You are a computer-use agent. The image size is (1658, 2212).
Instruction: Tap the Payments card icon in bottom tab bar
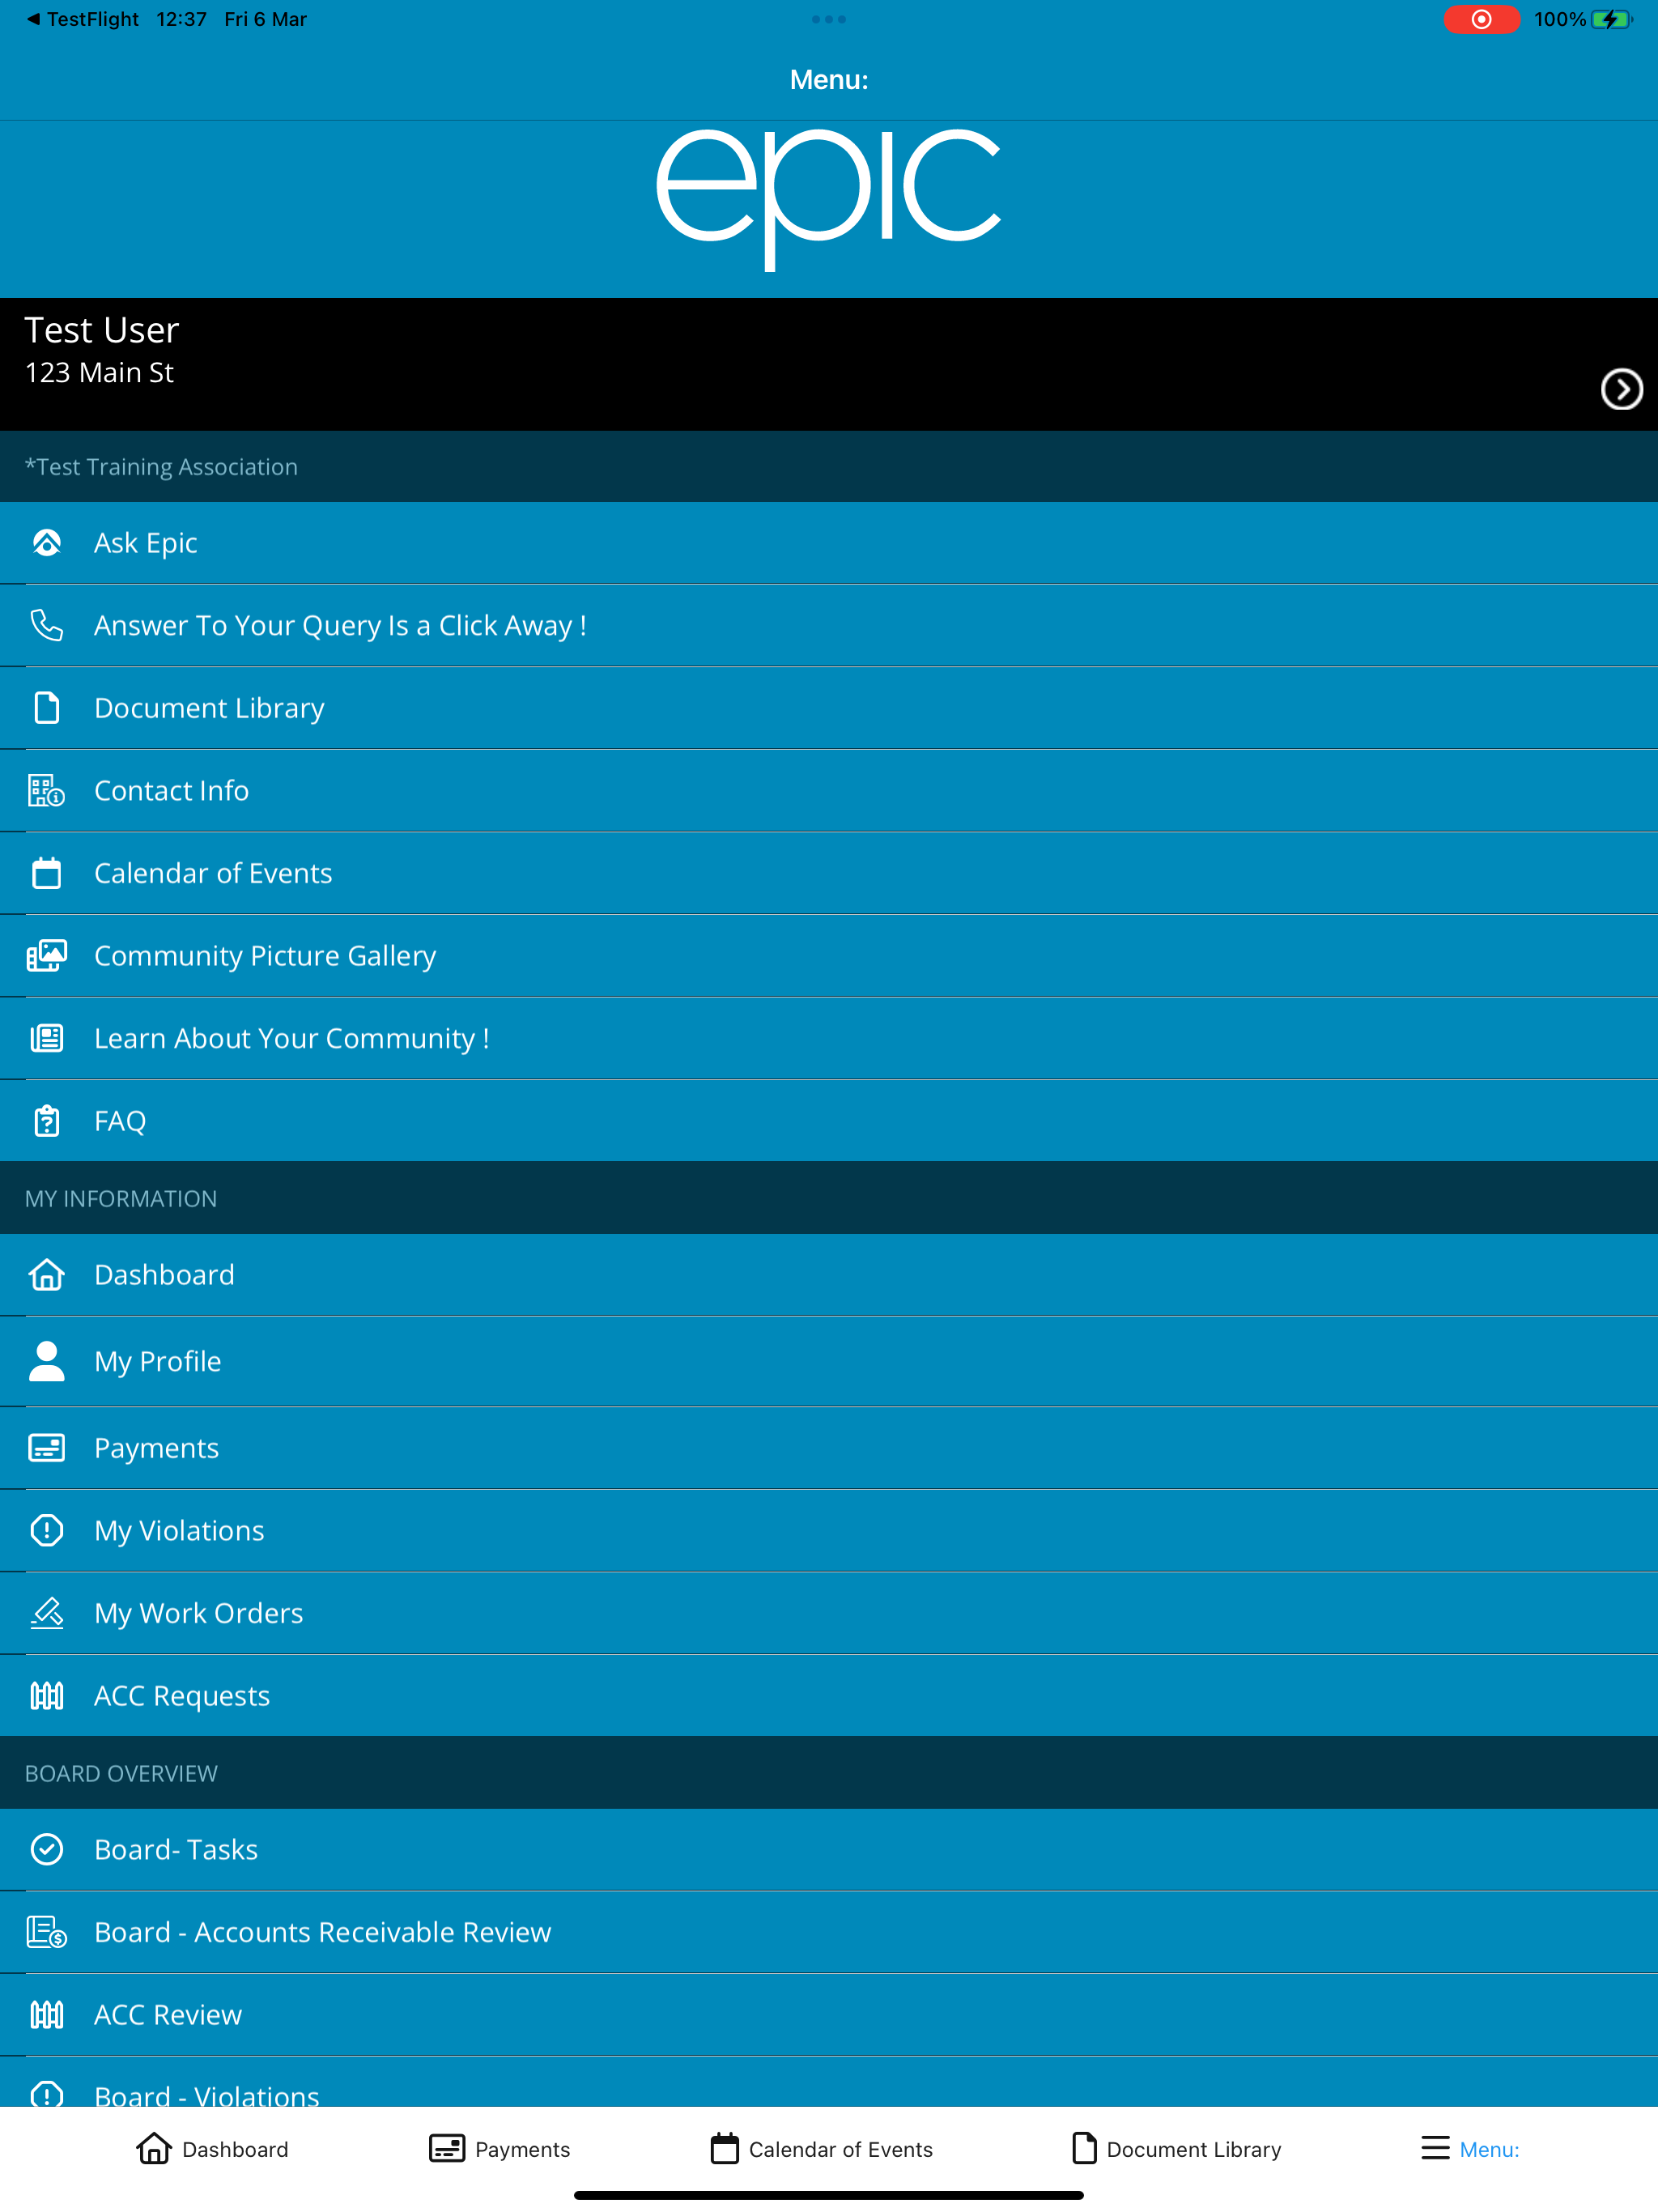click(447, 2148)
